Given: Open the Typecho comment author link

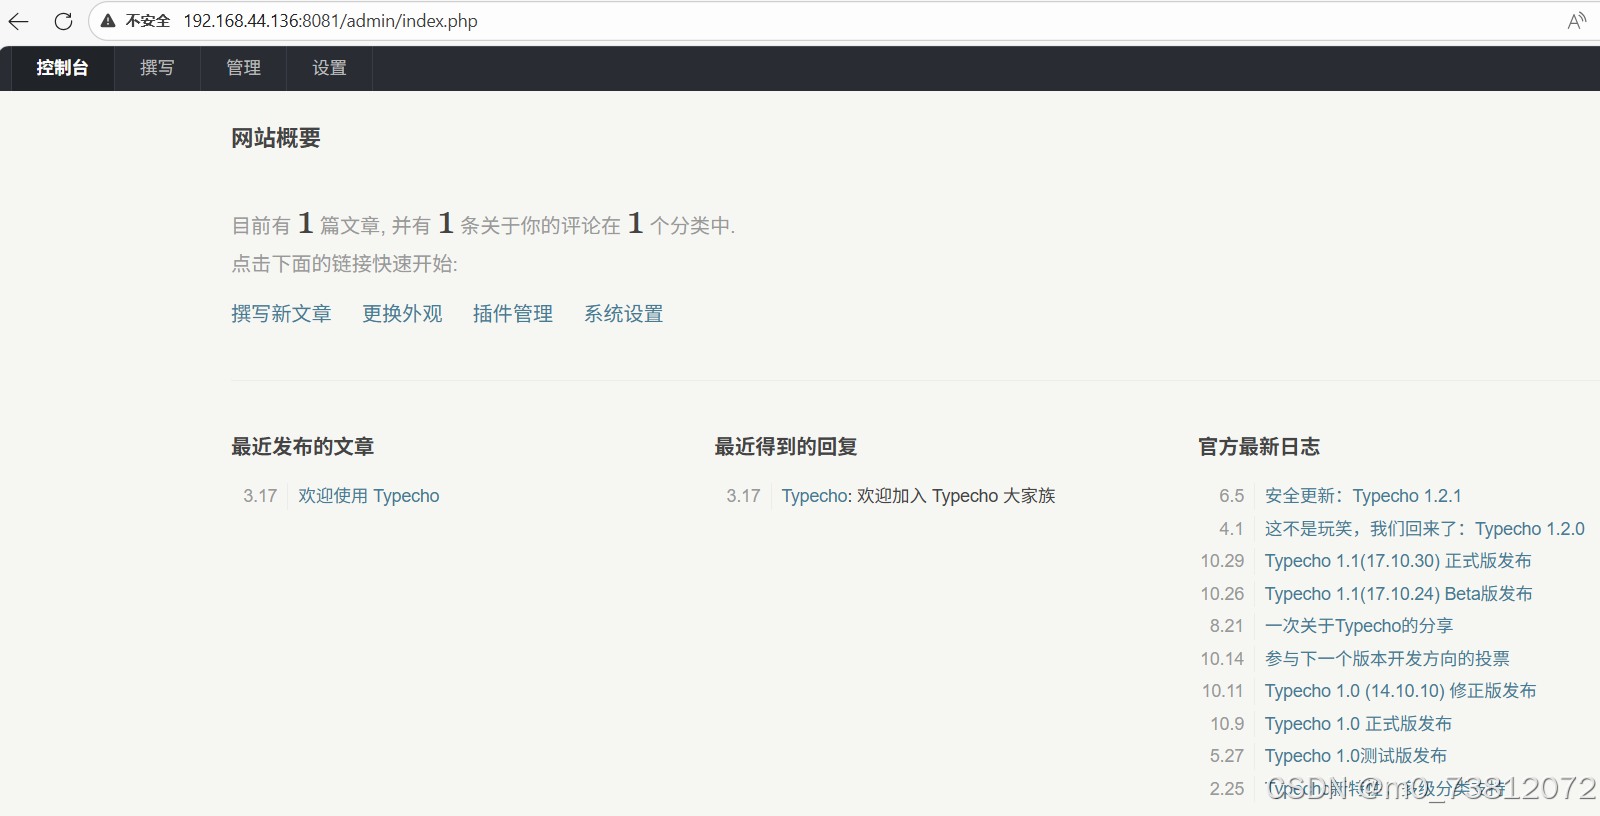Looking at the screenshot, I should coord(815,496).
